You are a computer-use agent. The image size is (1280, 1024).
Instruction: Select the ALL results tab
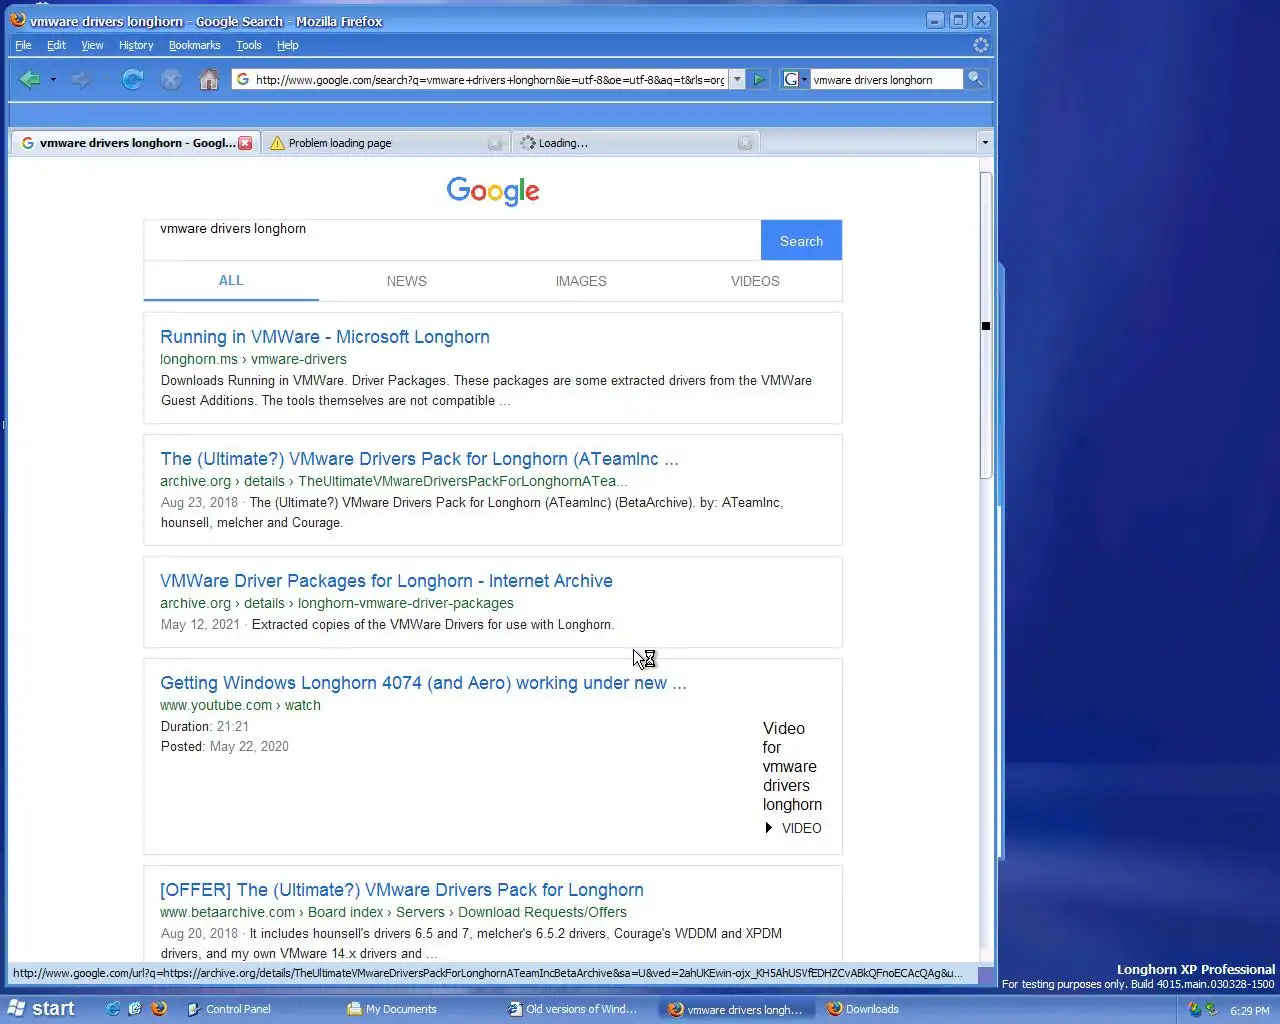[231, 281]
